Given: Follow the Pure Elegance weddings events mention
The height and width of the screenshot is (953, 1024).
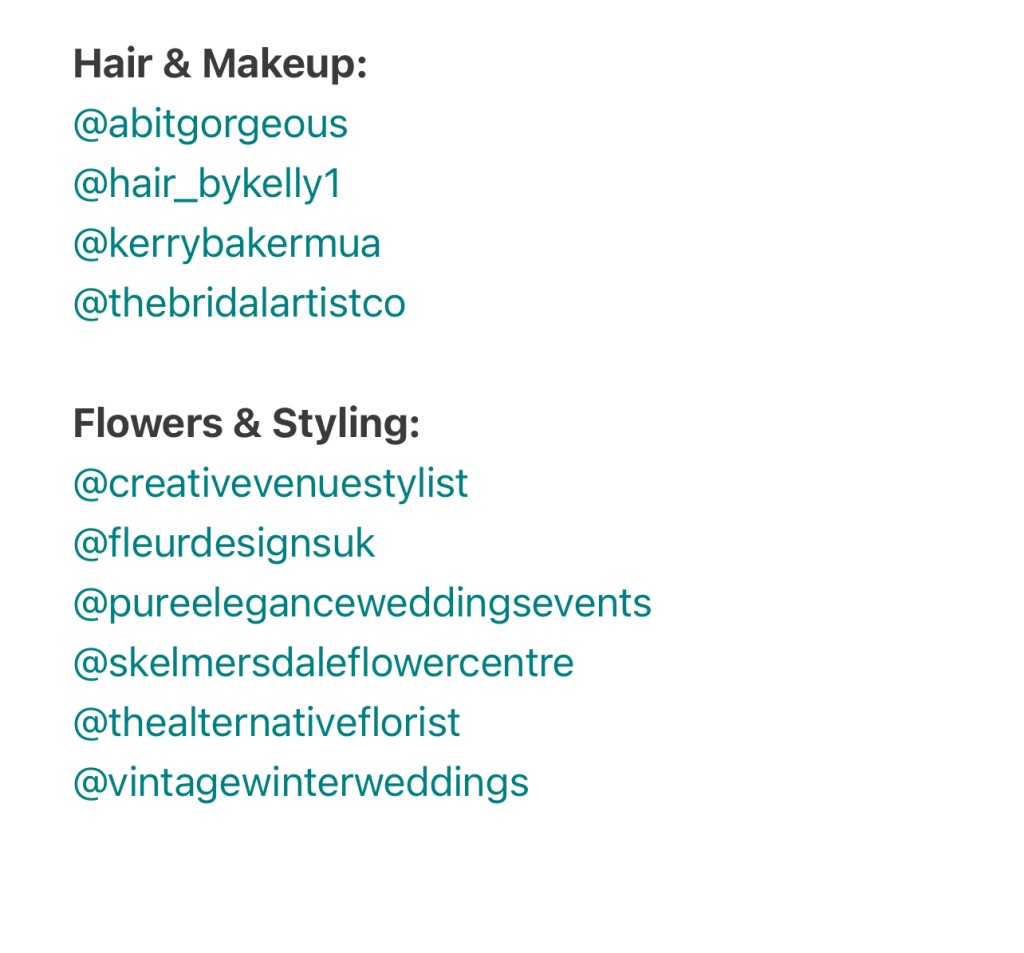Looking at the screenshot, I should pos(362,604).
